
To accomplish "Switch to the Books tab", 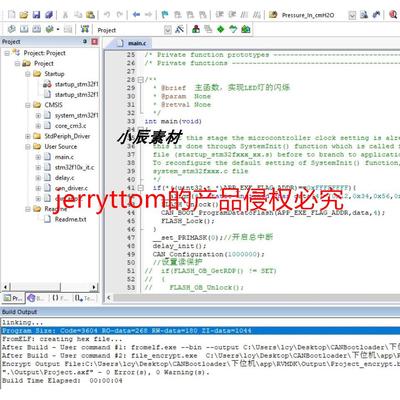I will (x=36, y=298).
